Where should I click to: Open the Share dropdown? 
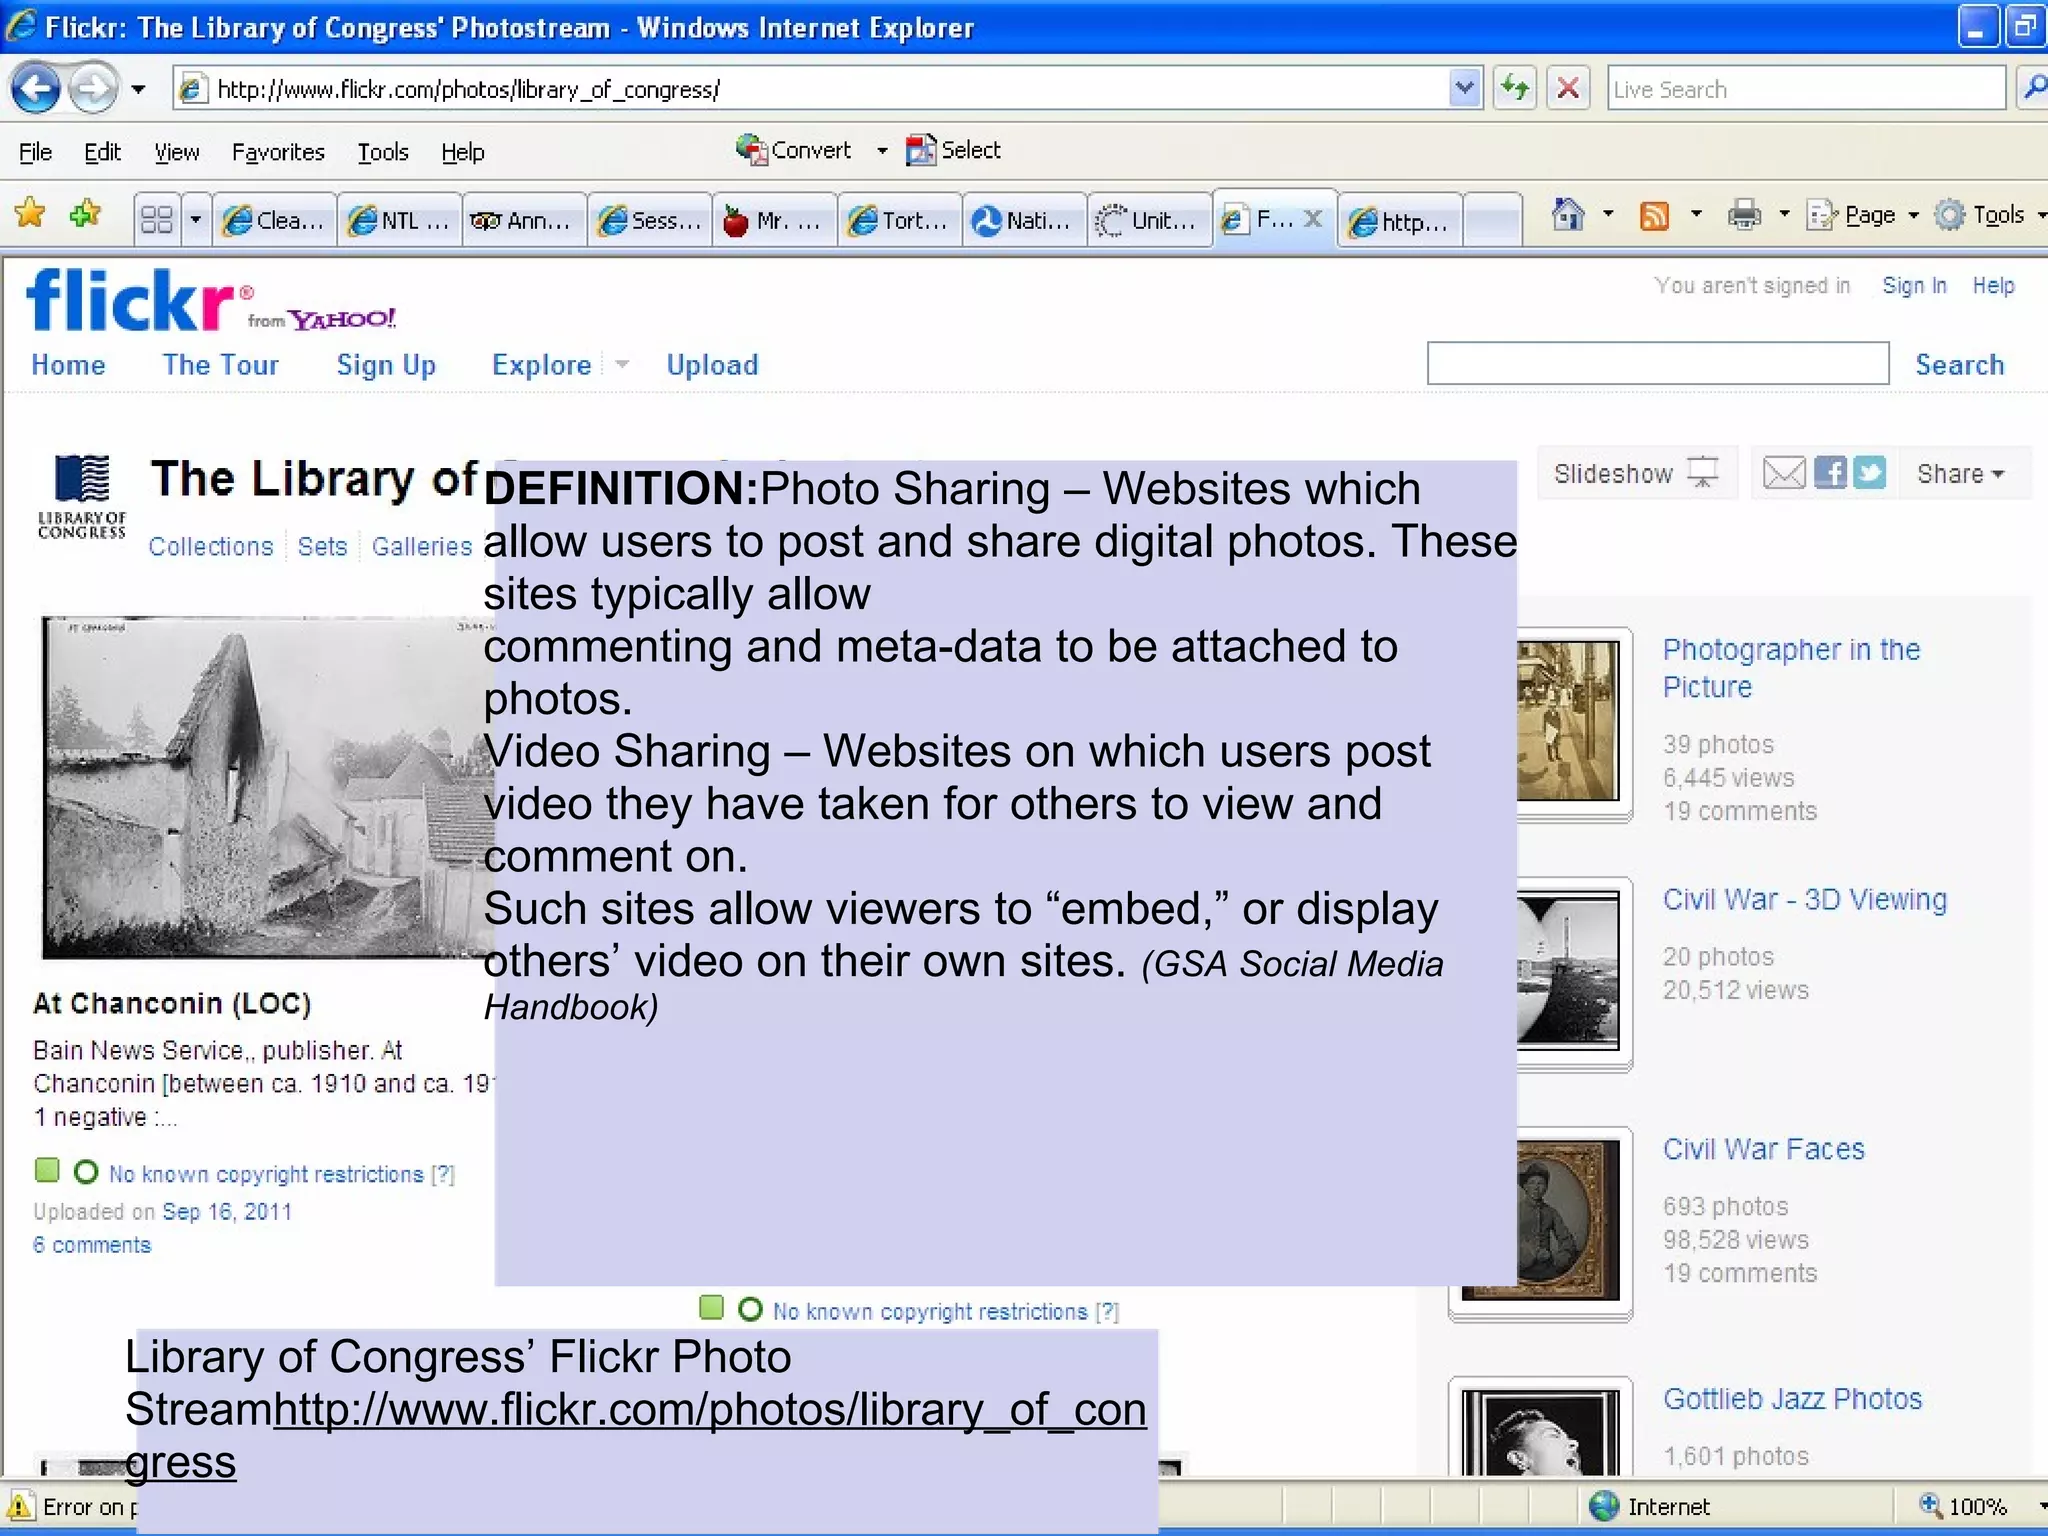1960,473
